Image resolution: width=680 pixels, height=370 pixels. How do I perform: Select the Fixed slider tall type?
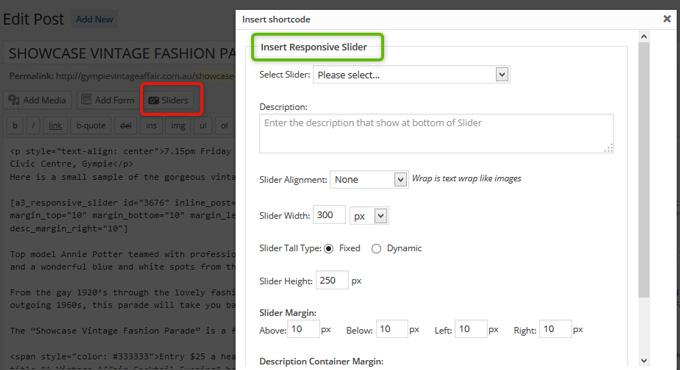point(329,249)
